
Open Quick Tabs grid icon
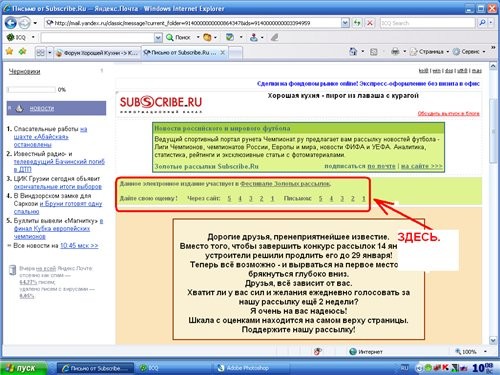click(40, 52)
